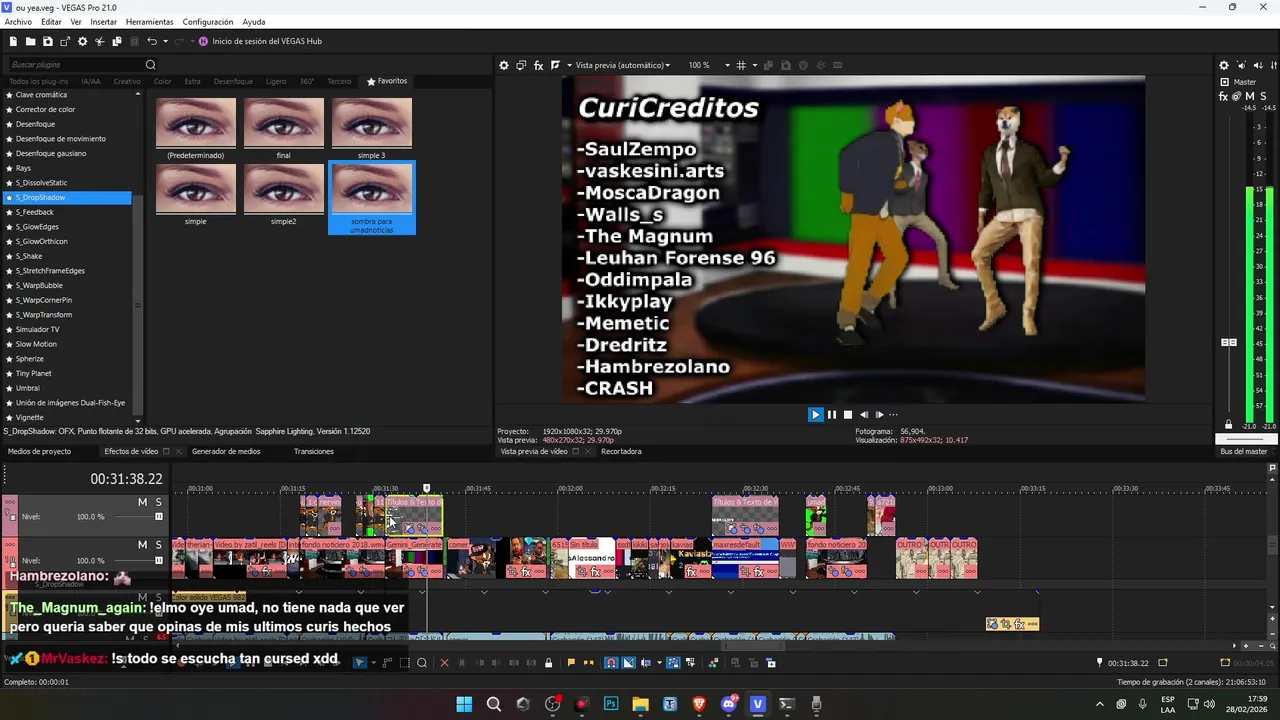Image resolution: width=1280 pixels, height=720 pixels.
Task: Solo the Master bus
Action: (x=1264, y=96)
